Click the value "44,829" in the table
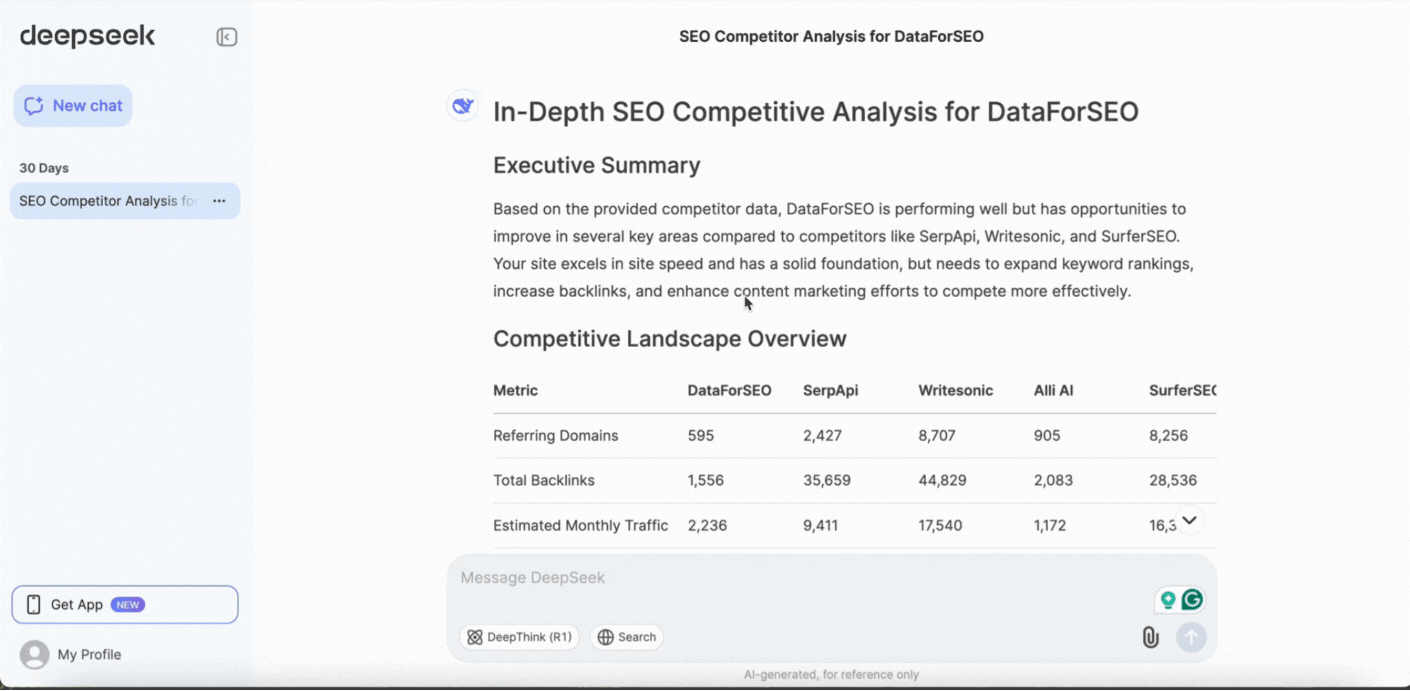This screenshot has width=1410, height=691. pyautogui.click(x=943, y=481)
